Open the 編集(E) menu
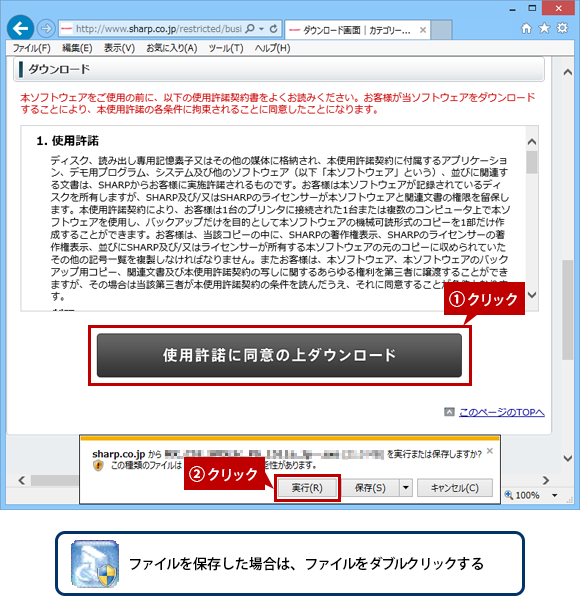580x600 pixels. pos(77,48)
